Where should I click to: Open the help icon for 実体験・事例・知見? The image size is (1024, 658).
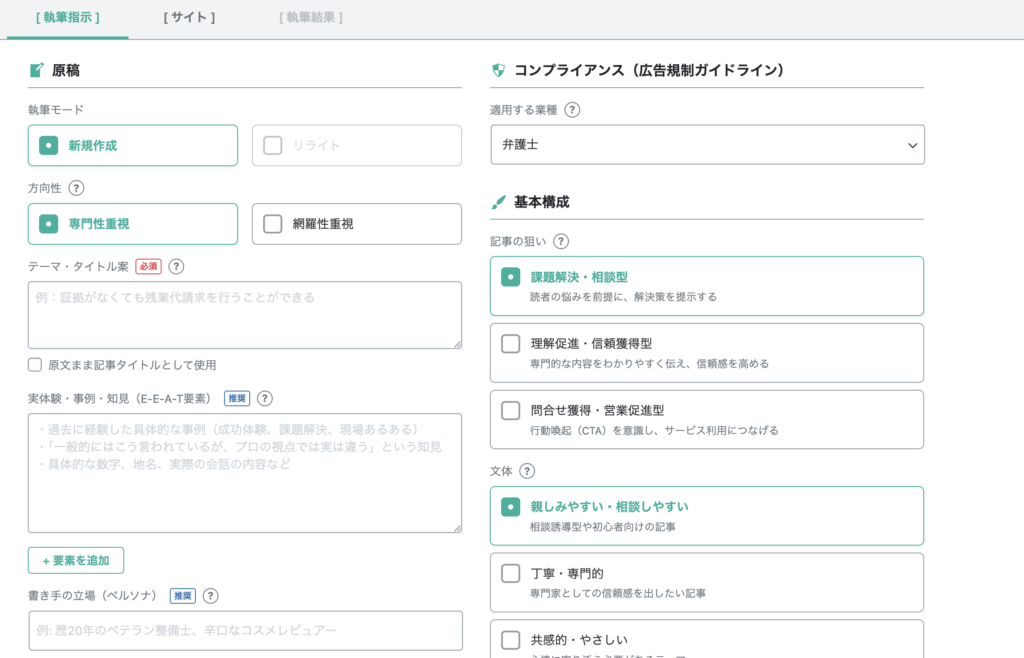tap(262, 398)
